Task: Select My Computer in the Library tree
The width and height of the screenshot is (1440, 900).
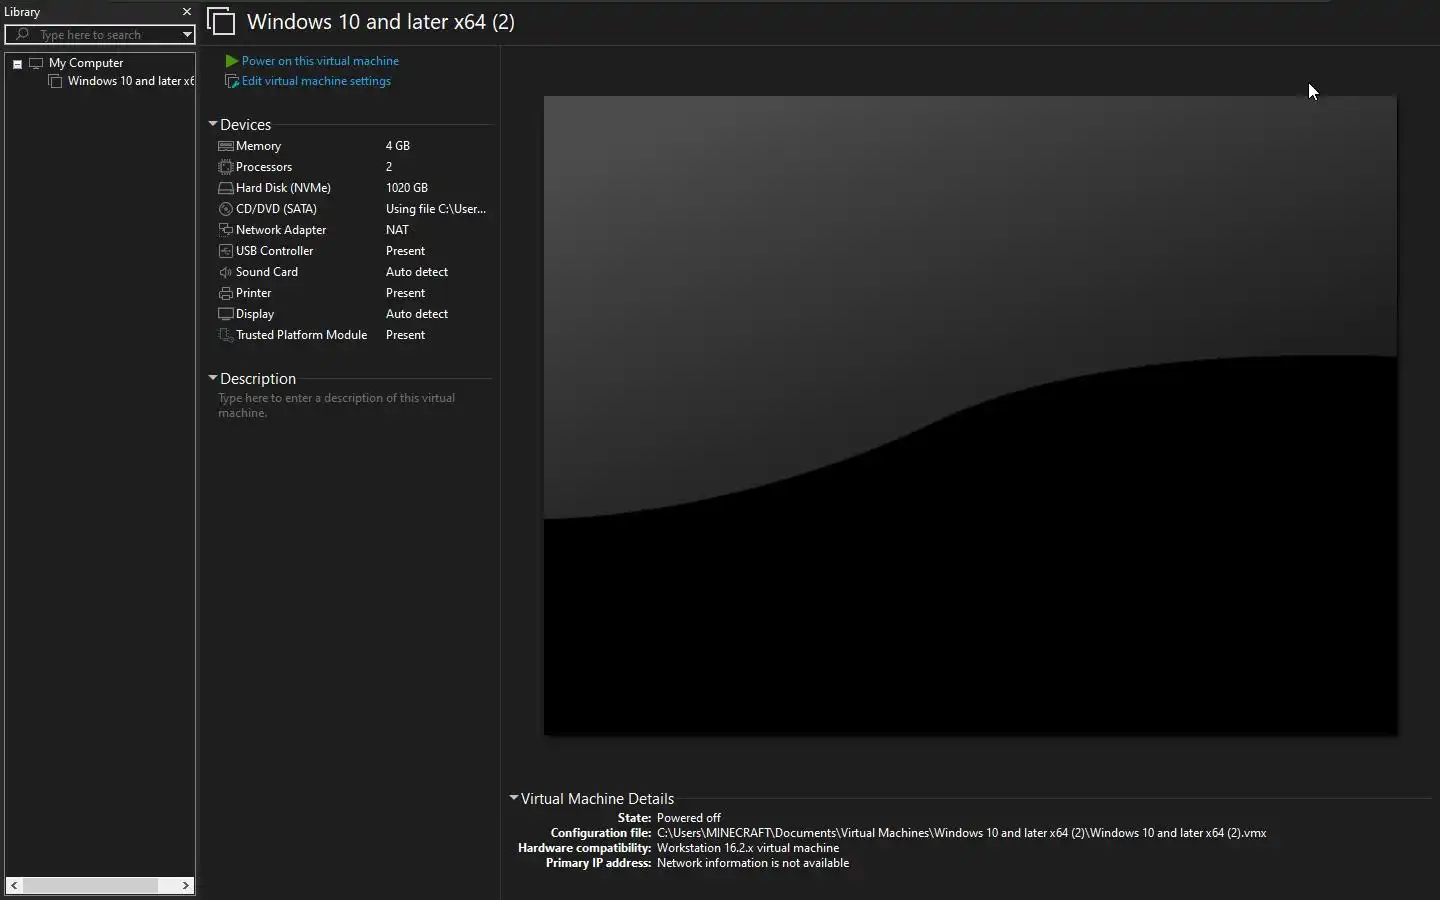Action: [86, 63]
